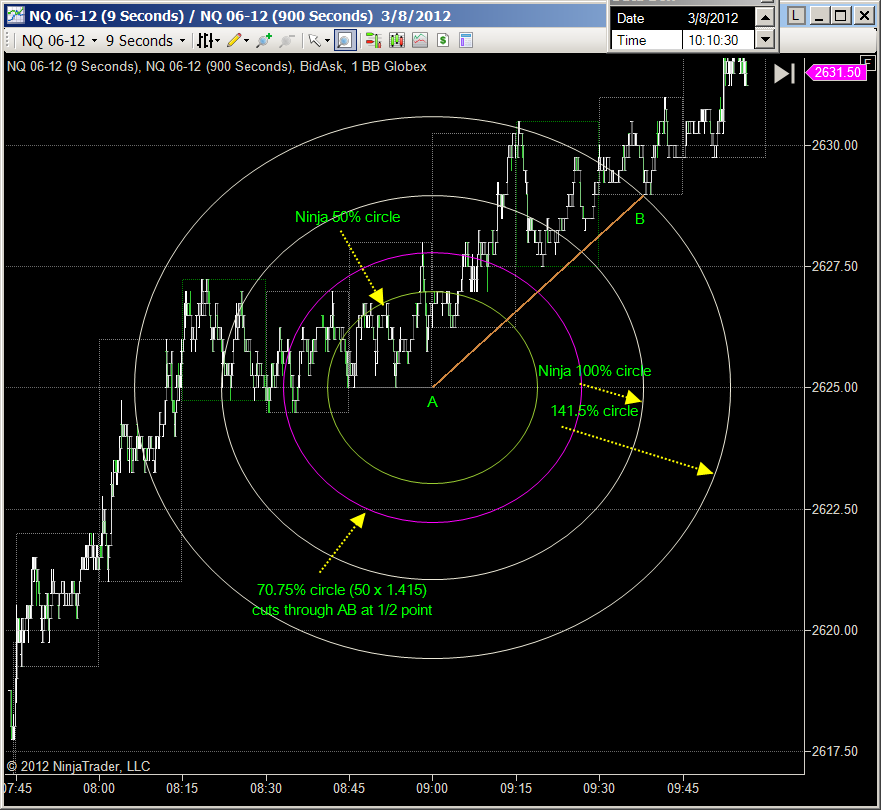Click the orange AB trend line

click(538, 292)
